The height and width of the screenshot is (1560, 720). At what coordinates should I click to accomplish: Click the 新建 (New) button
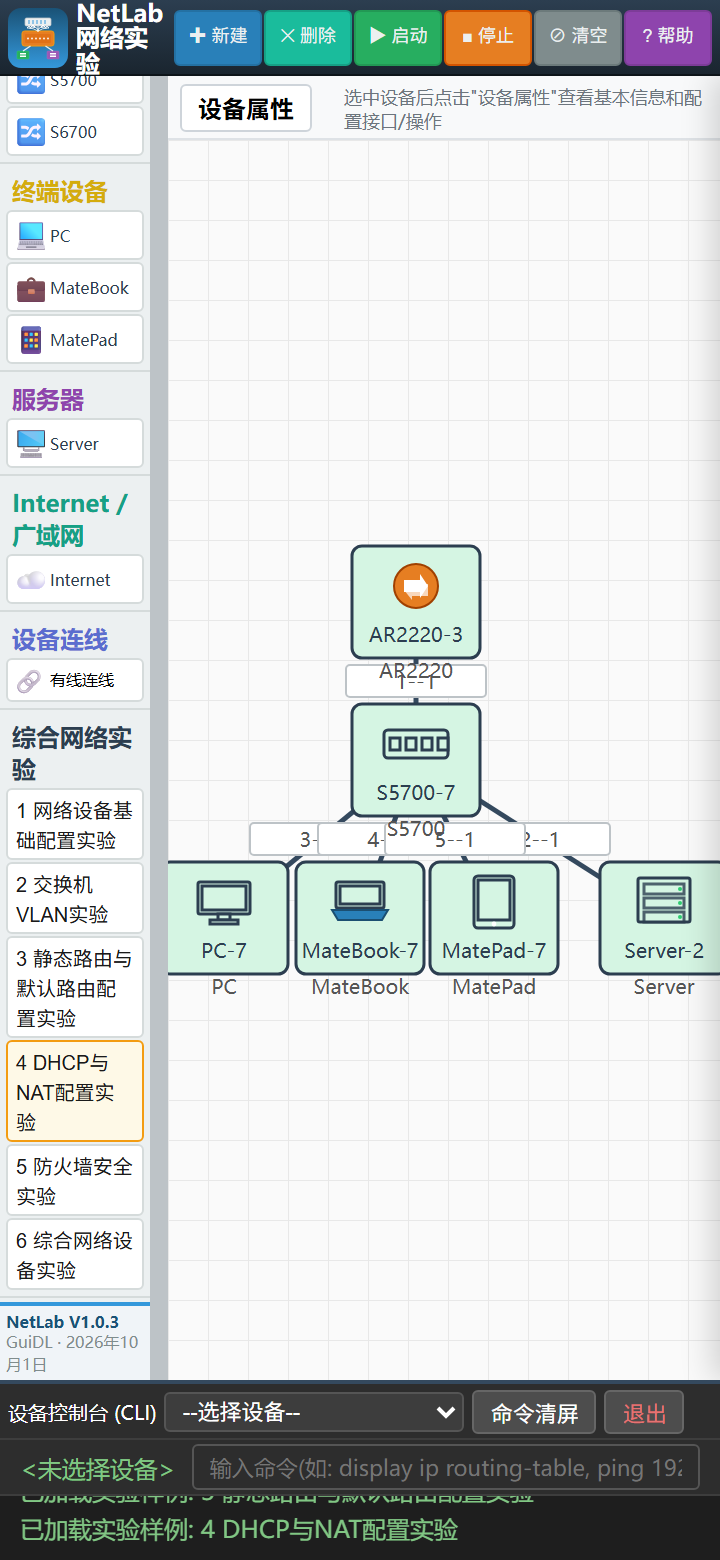[x=218, y=37]
